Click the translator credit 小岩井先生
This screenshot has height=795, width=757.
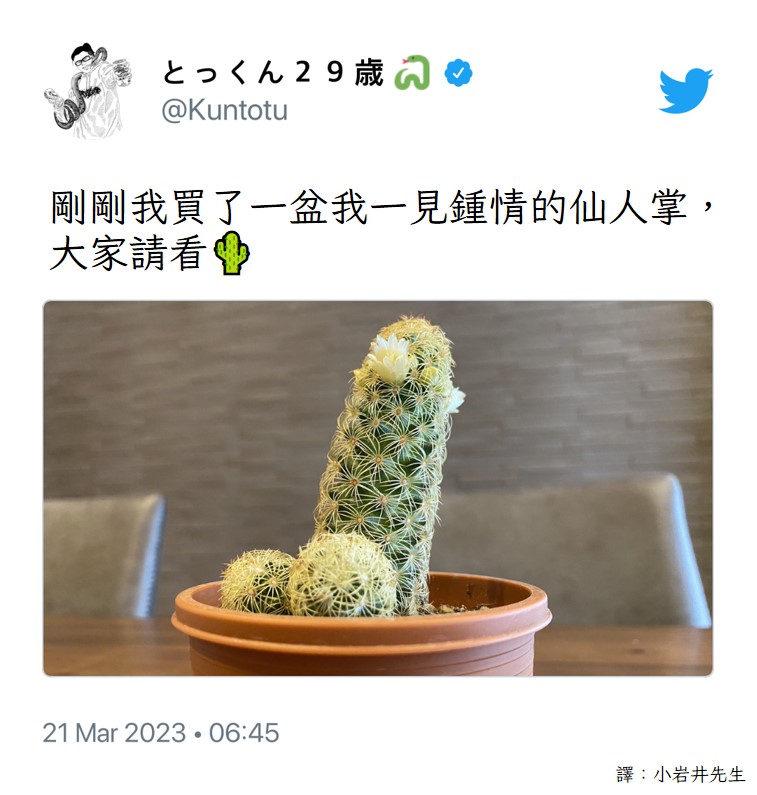click(x=699, y=774)
